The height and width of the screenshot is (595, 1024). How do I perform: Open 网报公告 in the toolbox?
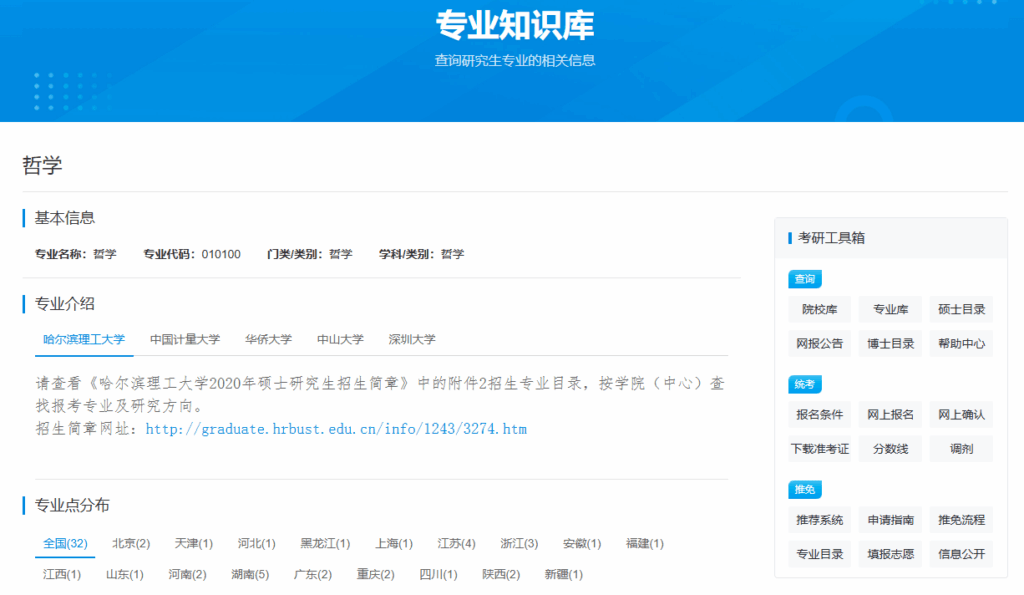819,343
